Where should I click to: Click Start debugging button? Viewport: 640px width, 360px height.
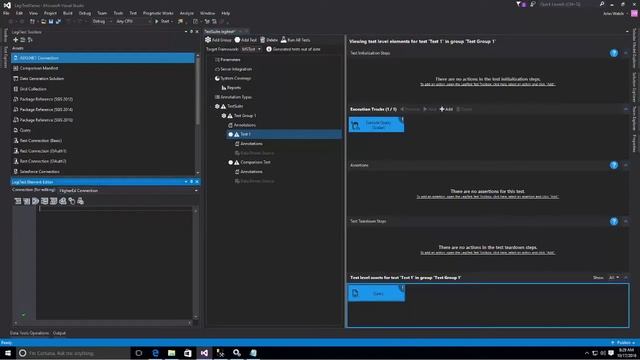(x=163, y=21)
